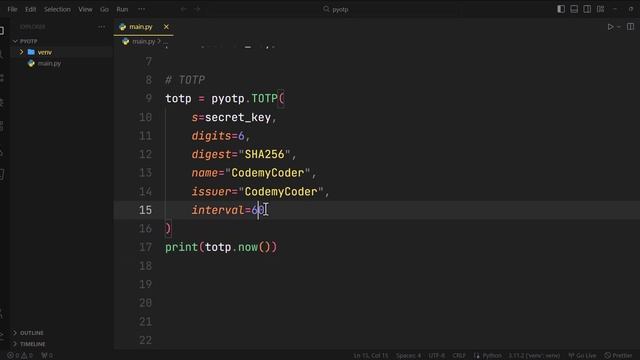640x360 pixels.
Task: Change indentation via Spaces: 4
Action: coord(408,356)
